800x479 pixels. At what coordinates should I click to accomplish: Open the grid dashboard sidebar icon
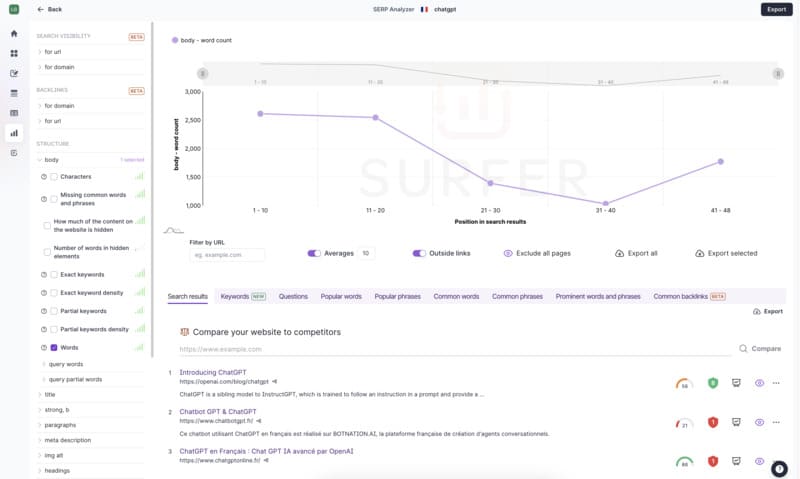pyautogui.click(x=14, y=54)
